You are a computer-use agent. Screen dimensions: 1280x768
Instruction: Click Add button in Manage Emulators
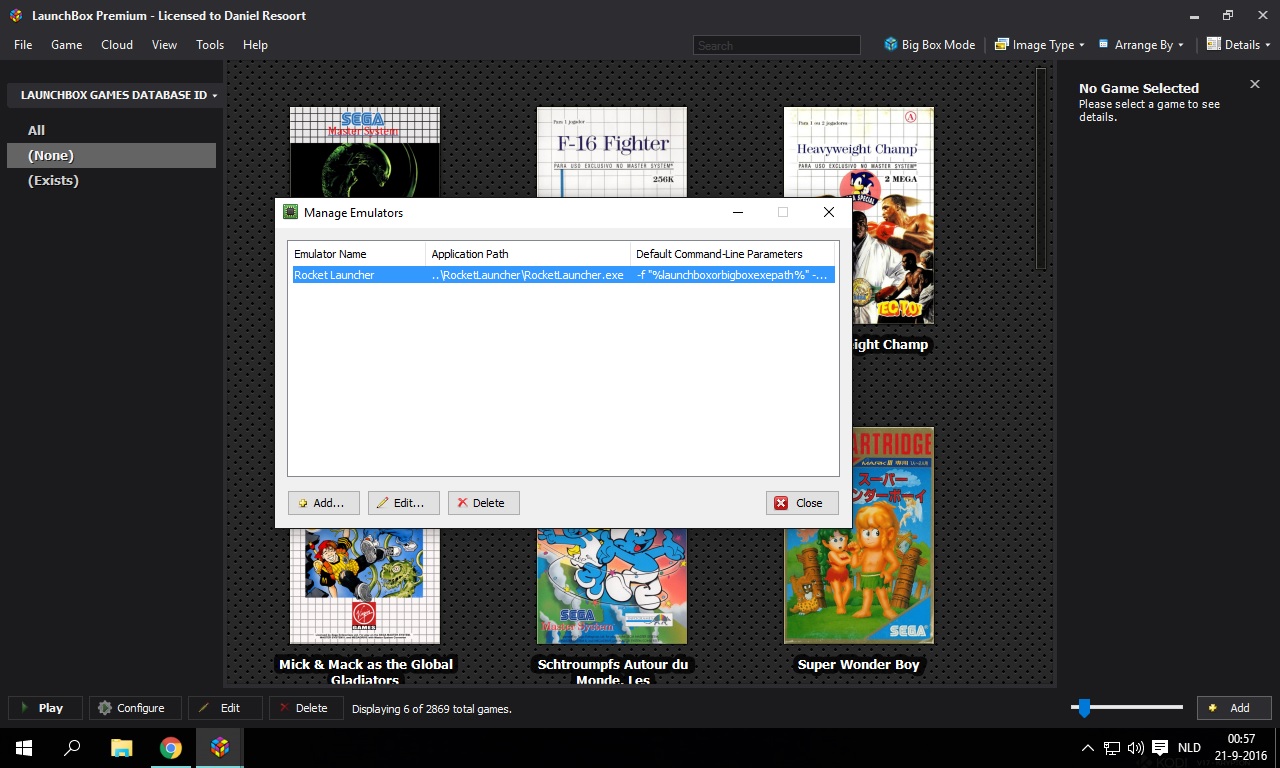click(x=323, y=503)
